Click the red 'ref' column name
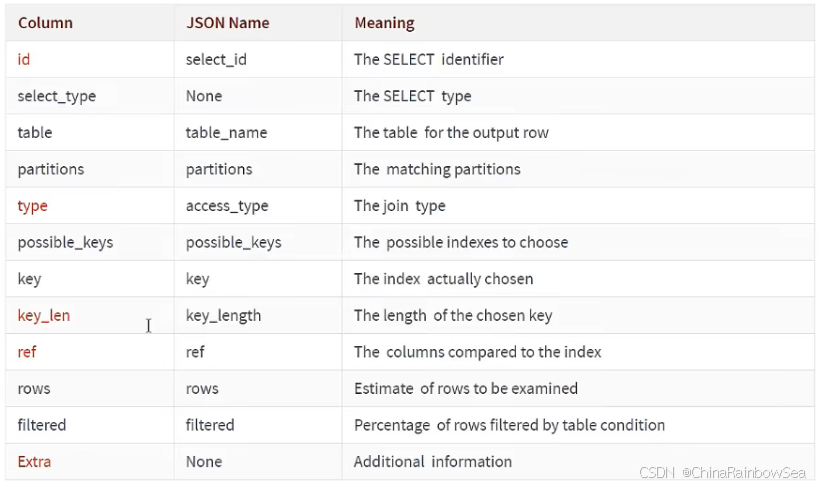Viewport: 833px width, 488px height. [27, 352]
